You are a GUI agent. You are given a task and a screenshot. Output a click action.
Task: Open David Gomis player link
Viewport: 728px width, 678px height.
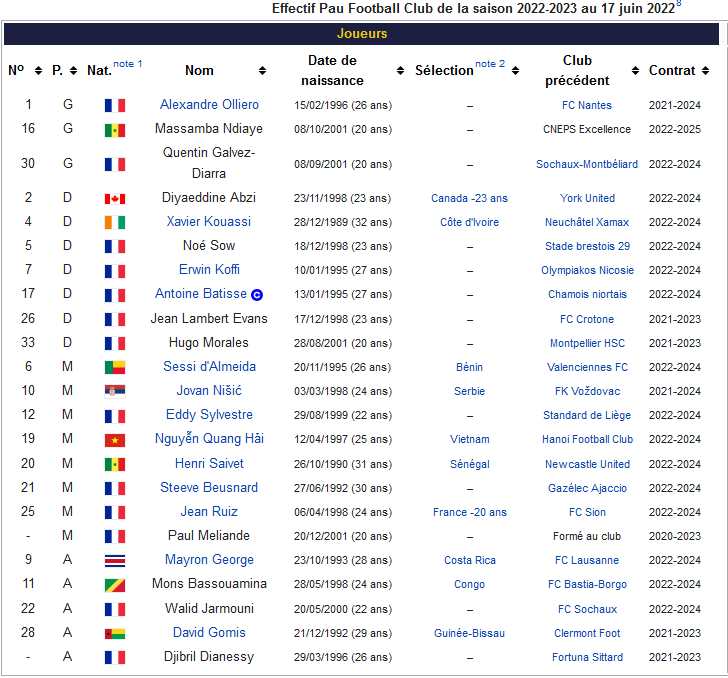pos(209,632)
